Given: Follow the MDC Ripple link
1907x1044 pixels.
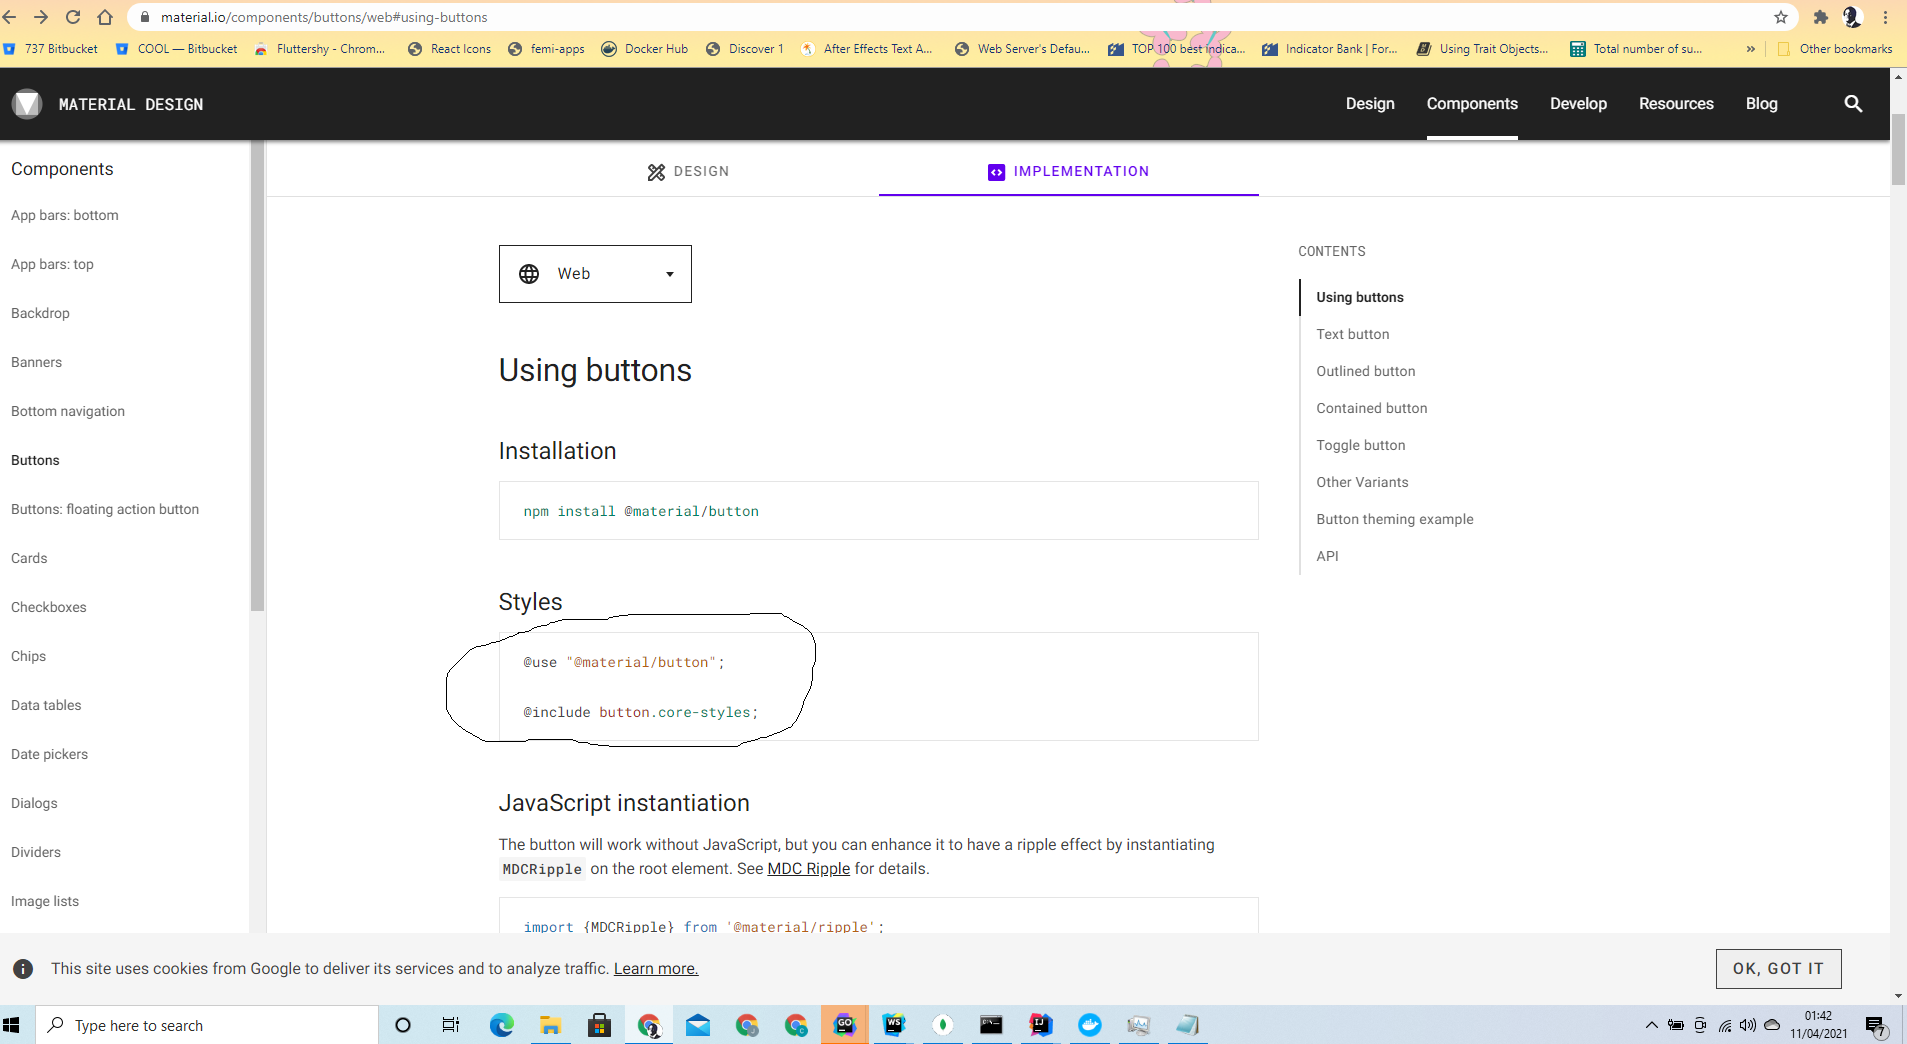Looking at the screenshot, I should (x=808, y=869).
